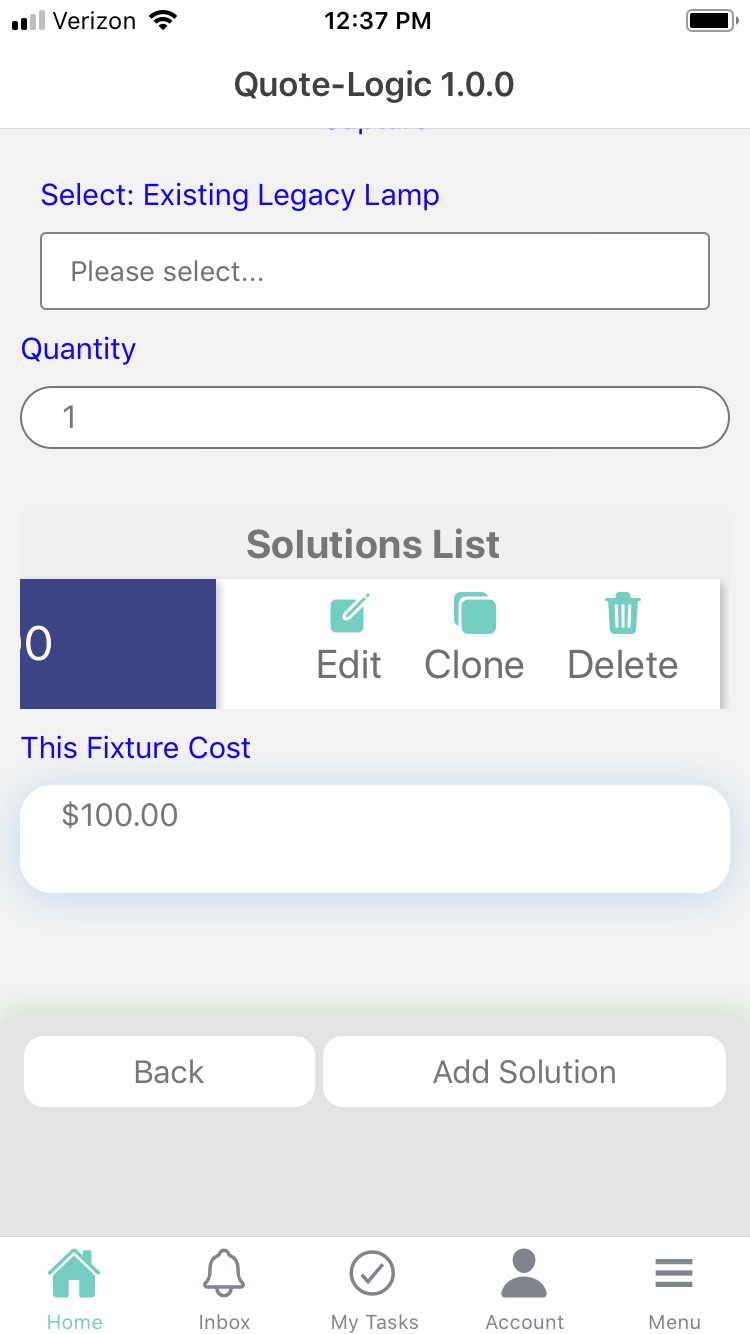Open the hamburger Menu icon
Viewport: 750px width, 1334px height.
(x=674, y=1273)
